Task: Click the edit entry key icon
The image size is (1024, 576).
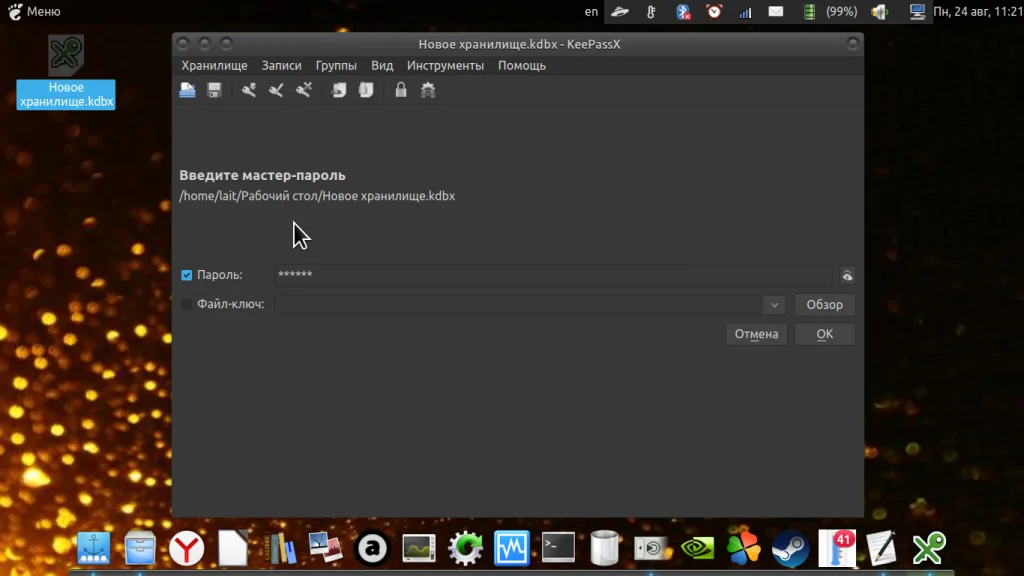Action: click(x=276, y=90)
